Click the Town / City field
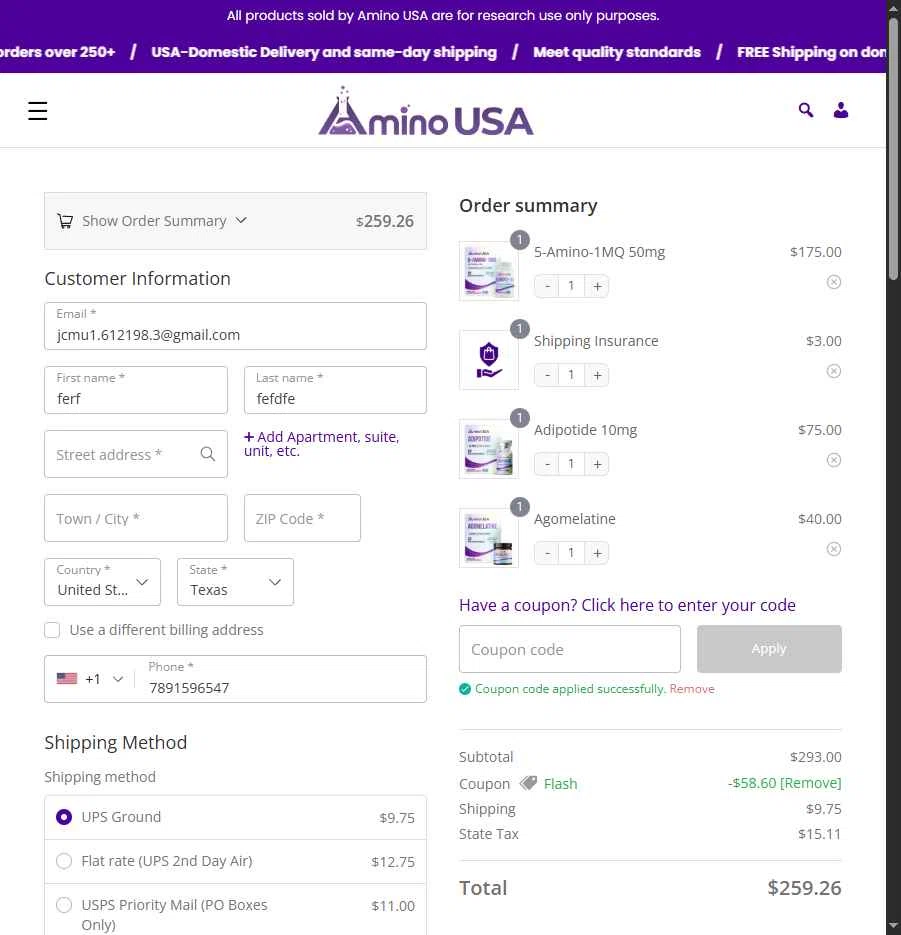901x935 pixels. (136, 518)
